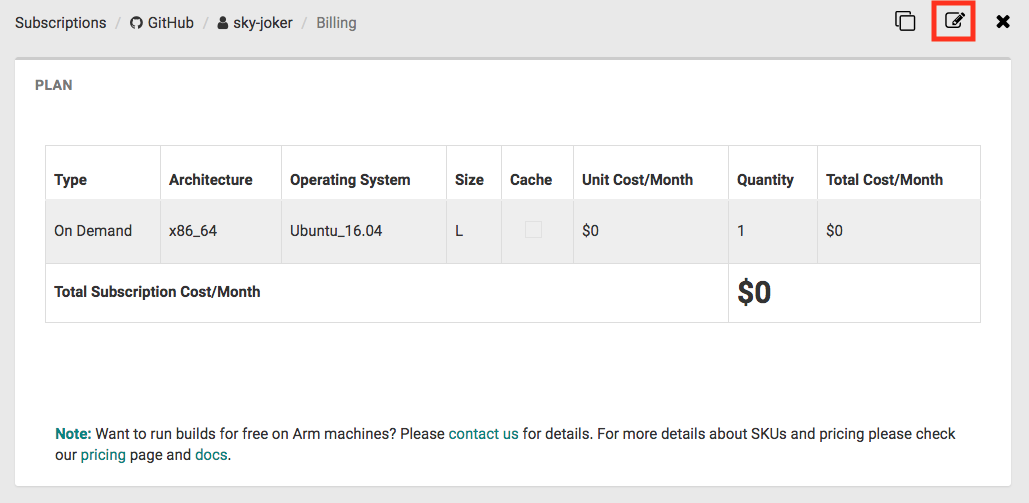Image resolution: width=1029 pixels, height=503 pixels.
Task: Select the Billing breadcrumb item
Action: click(x=337, y=23)
